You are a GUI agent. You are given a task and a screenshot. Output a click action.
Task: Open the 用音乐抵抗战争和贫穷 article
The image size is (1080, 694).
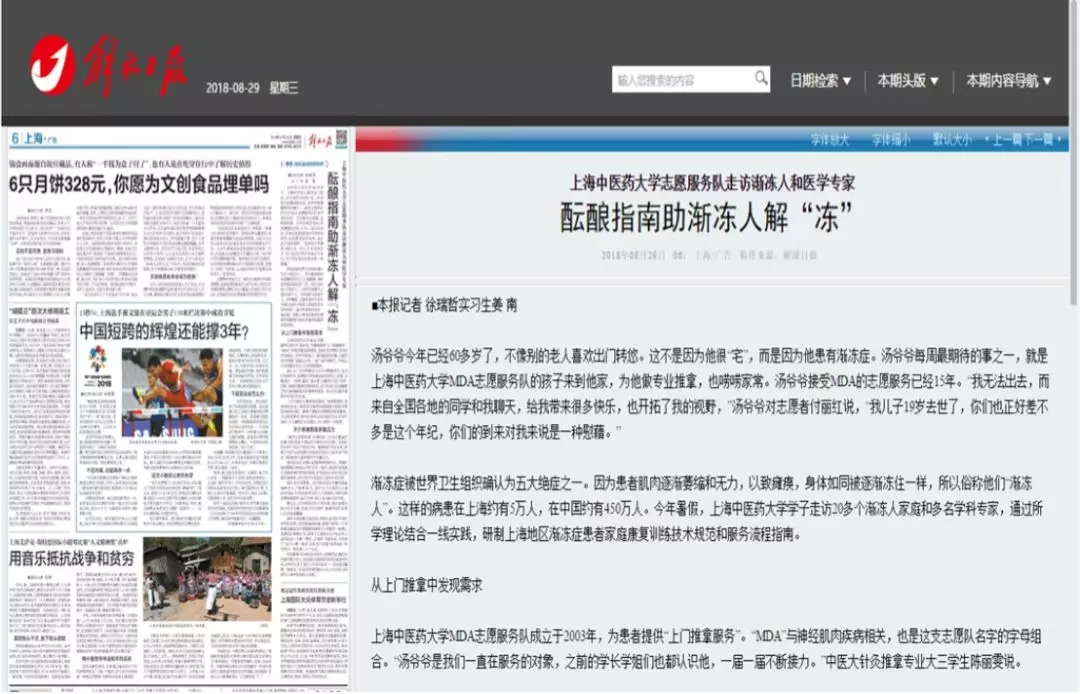point(73,557)
